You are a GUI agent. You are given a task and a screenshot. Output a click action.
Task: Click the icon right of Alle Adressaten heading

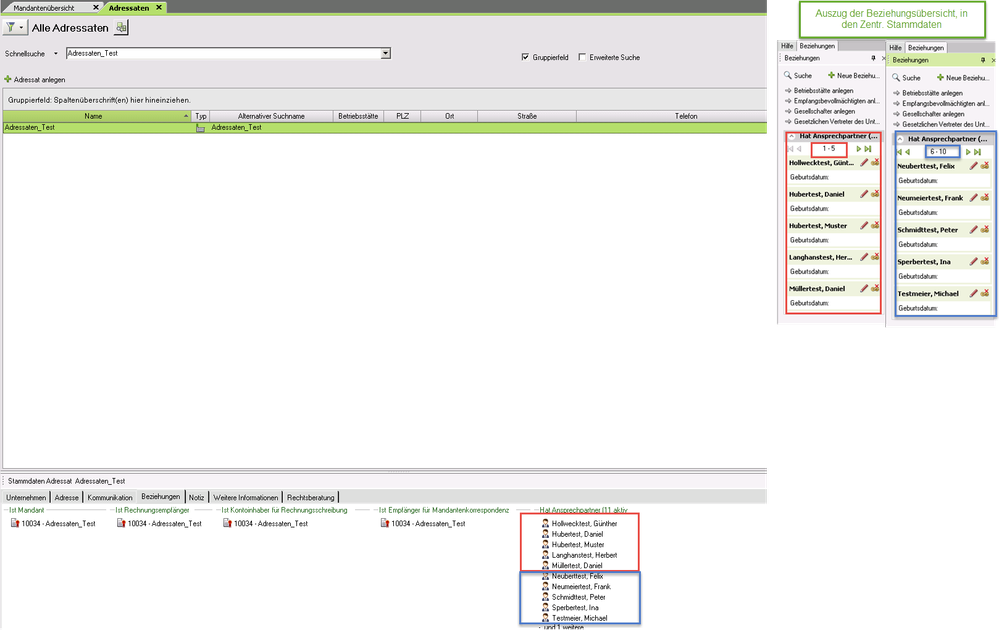(x=121, y=29)
